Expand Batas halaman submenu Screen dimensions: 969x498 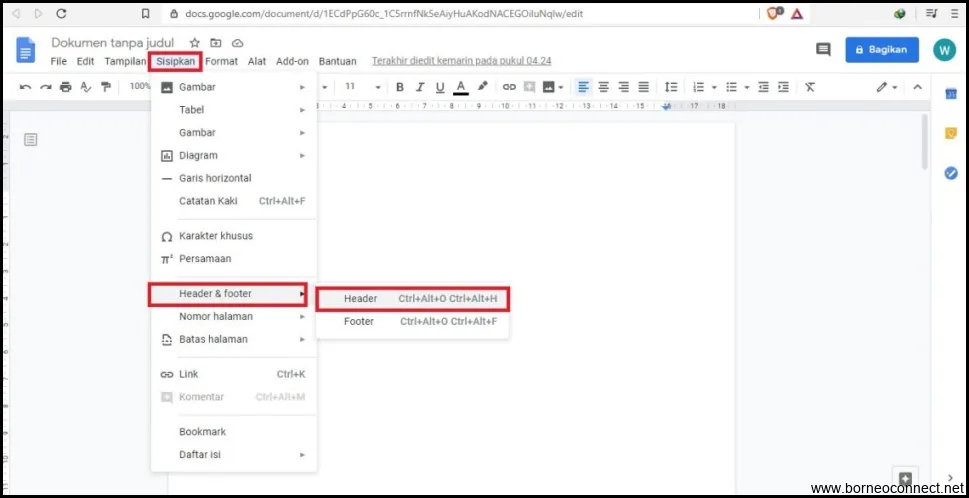(234, 339)
